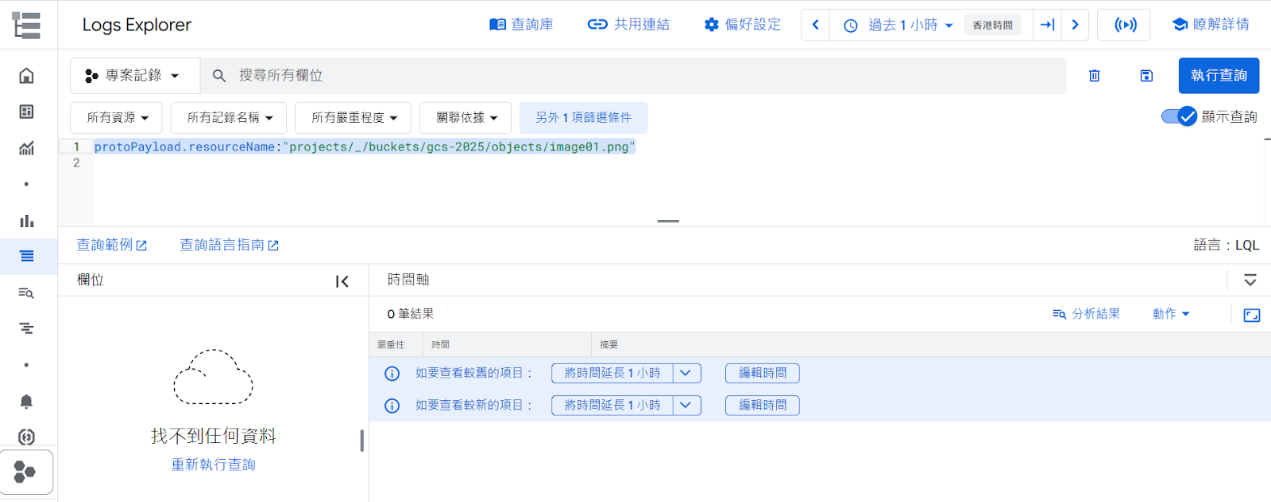
Task: Click the save query icon
Action: pyautogui.click(x=1146, y=76)
